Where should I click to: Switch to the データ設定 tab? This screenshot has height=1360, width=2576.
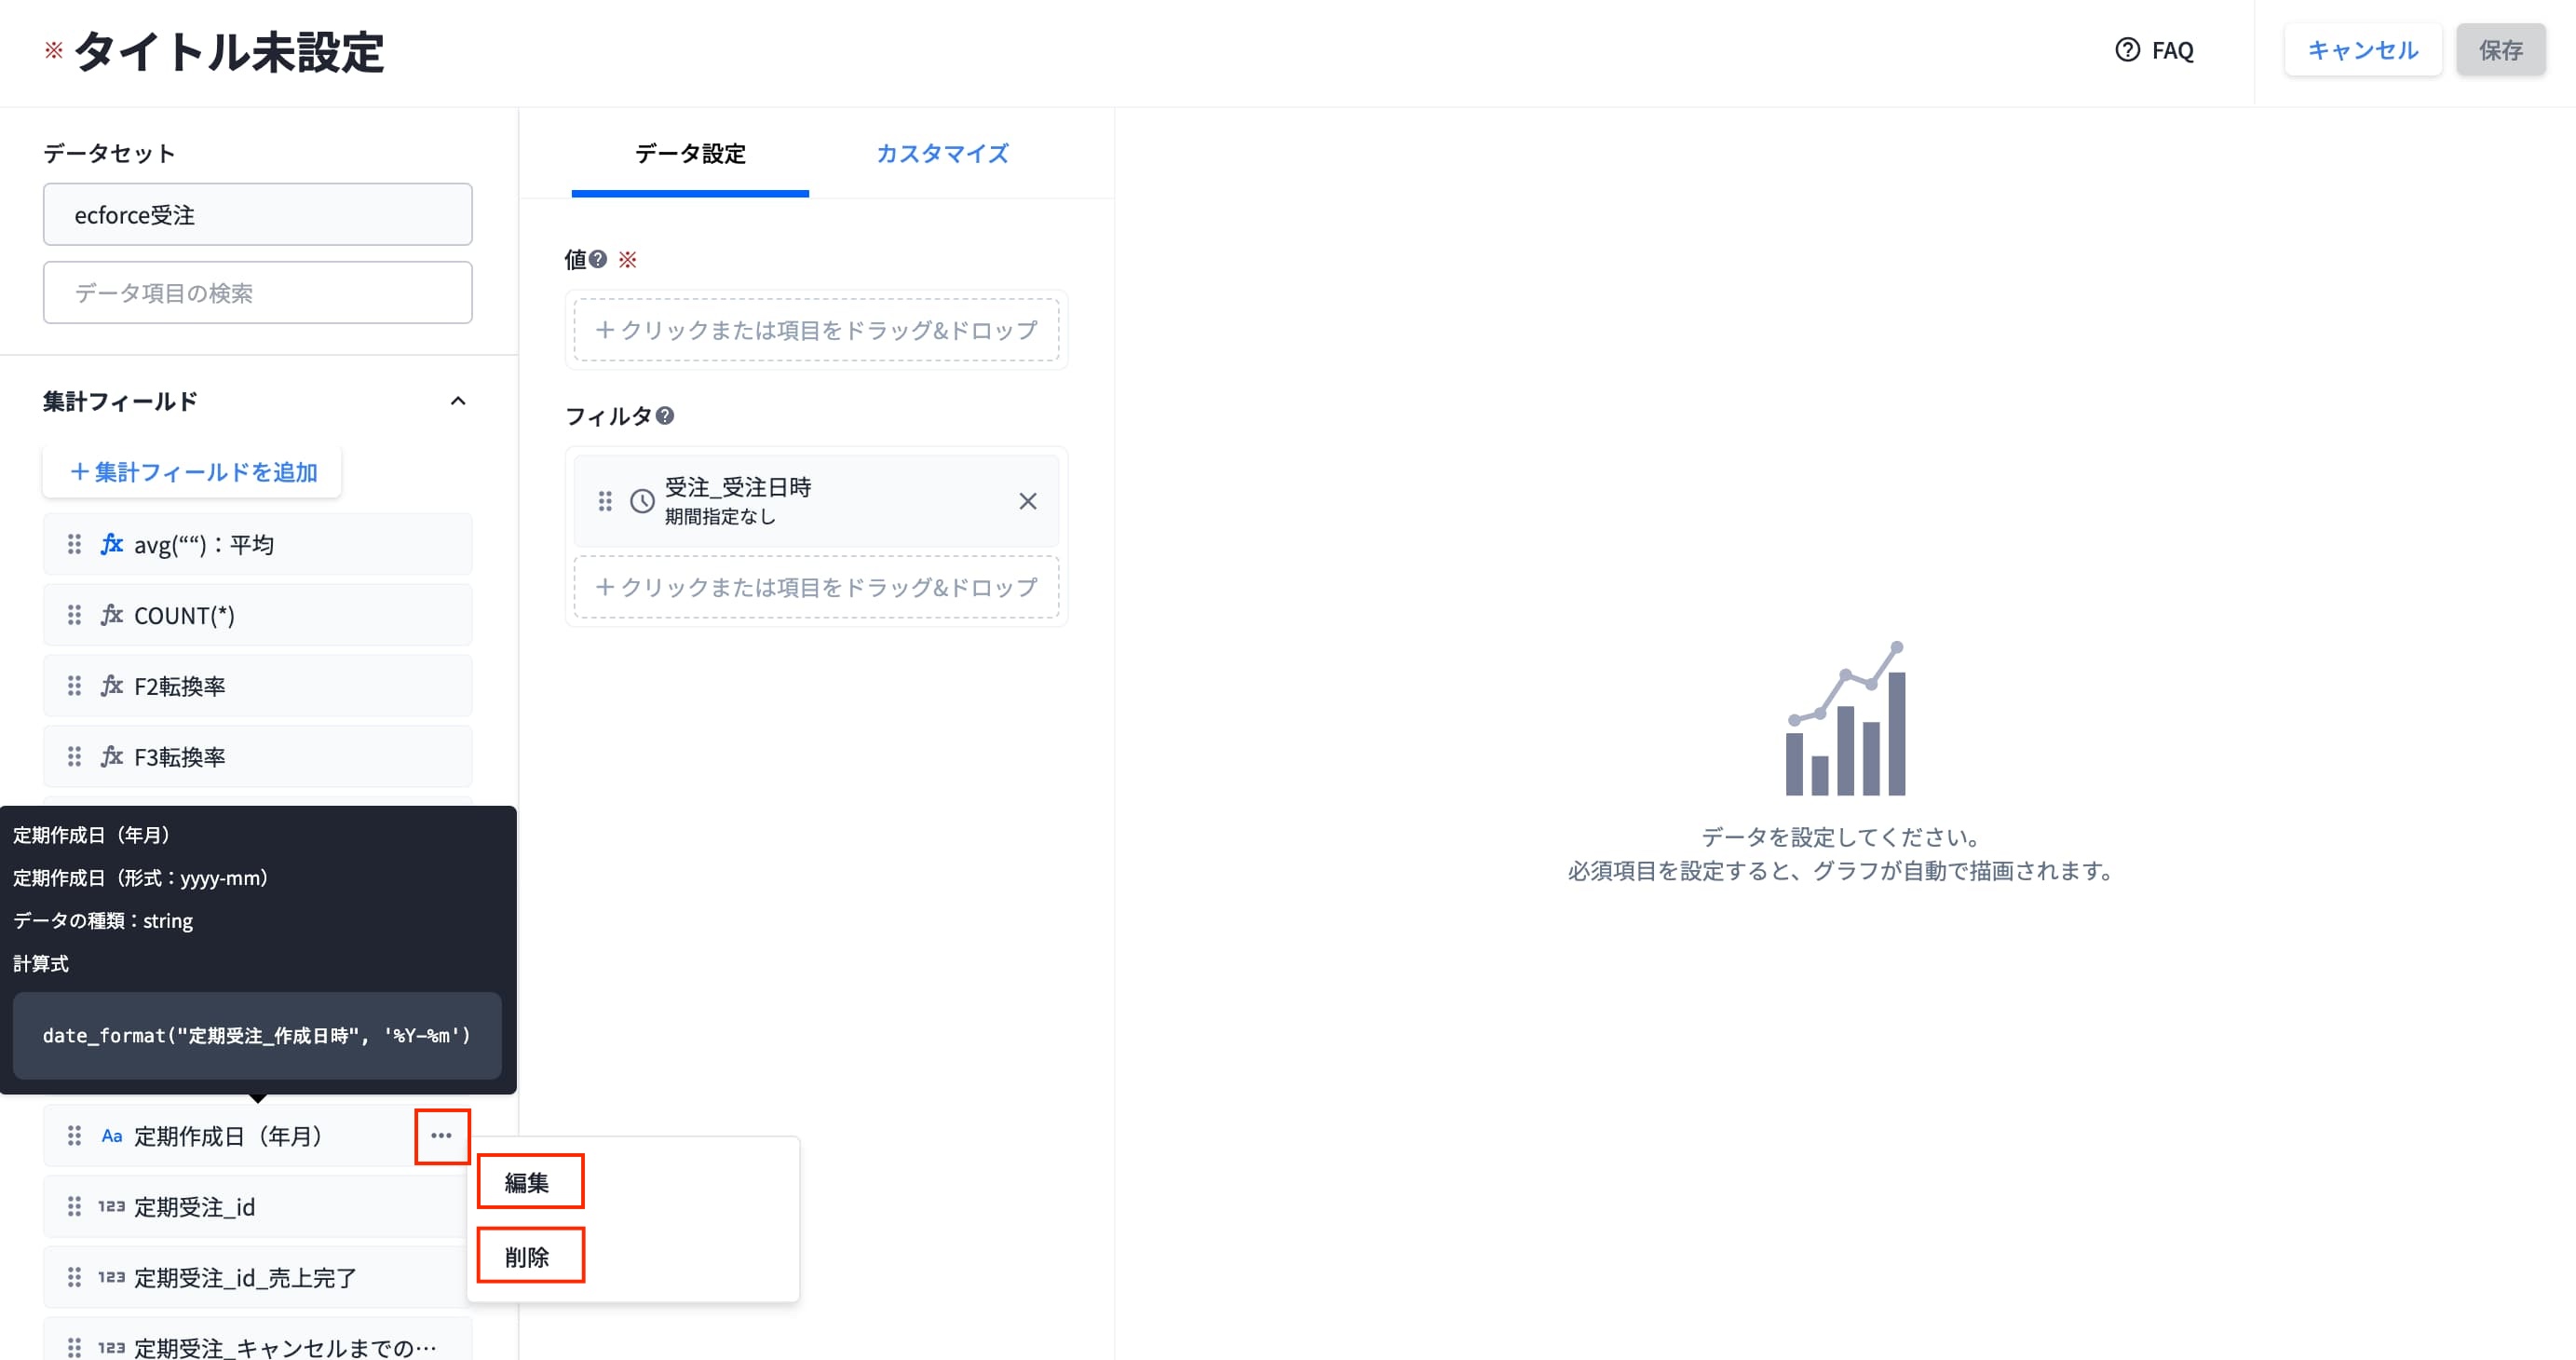pos(690,153)
